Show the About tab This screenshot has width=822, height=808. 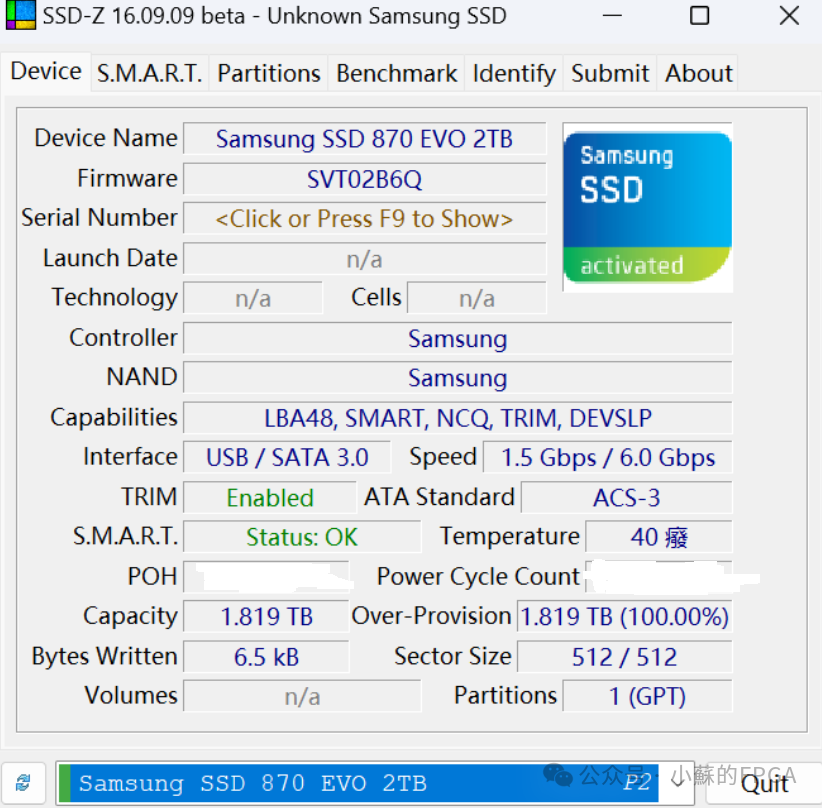click(698, 73)
